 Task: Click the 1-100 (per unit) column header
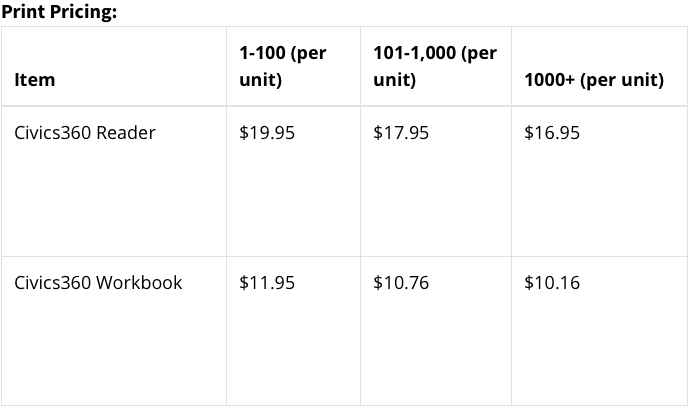click(283, 66)
